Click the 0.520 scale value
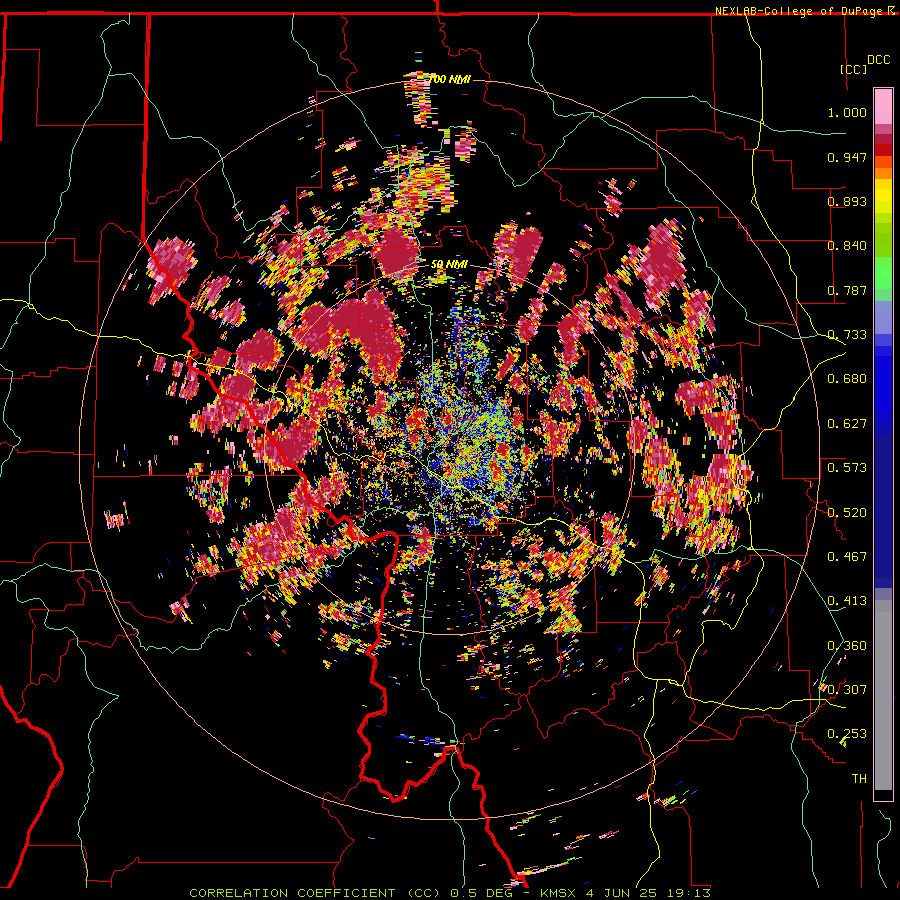The image size is (900, 900). coord(847,513)
